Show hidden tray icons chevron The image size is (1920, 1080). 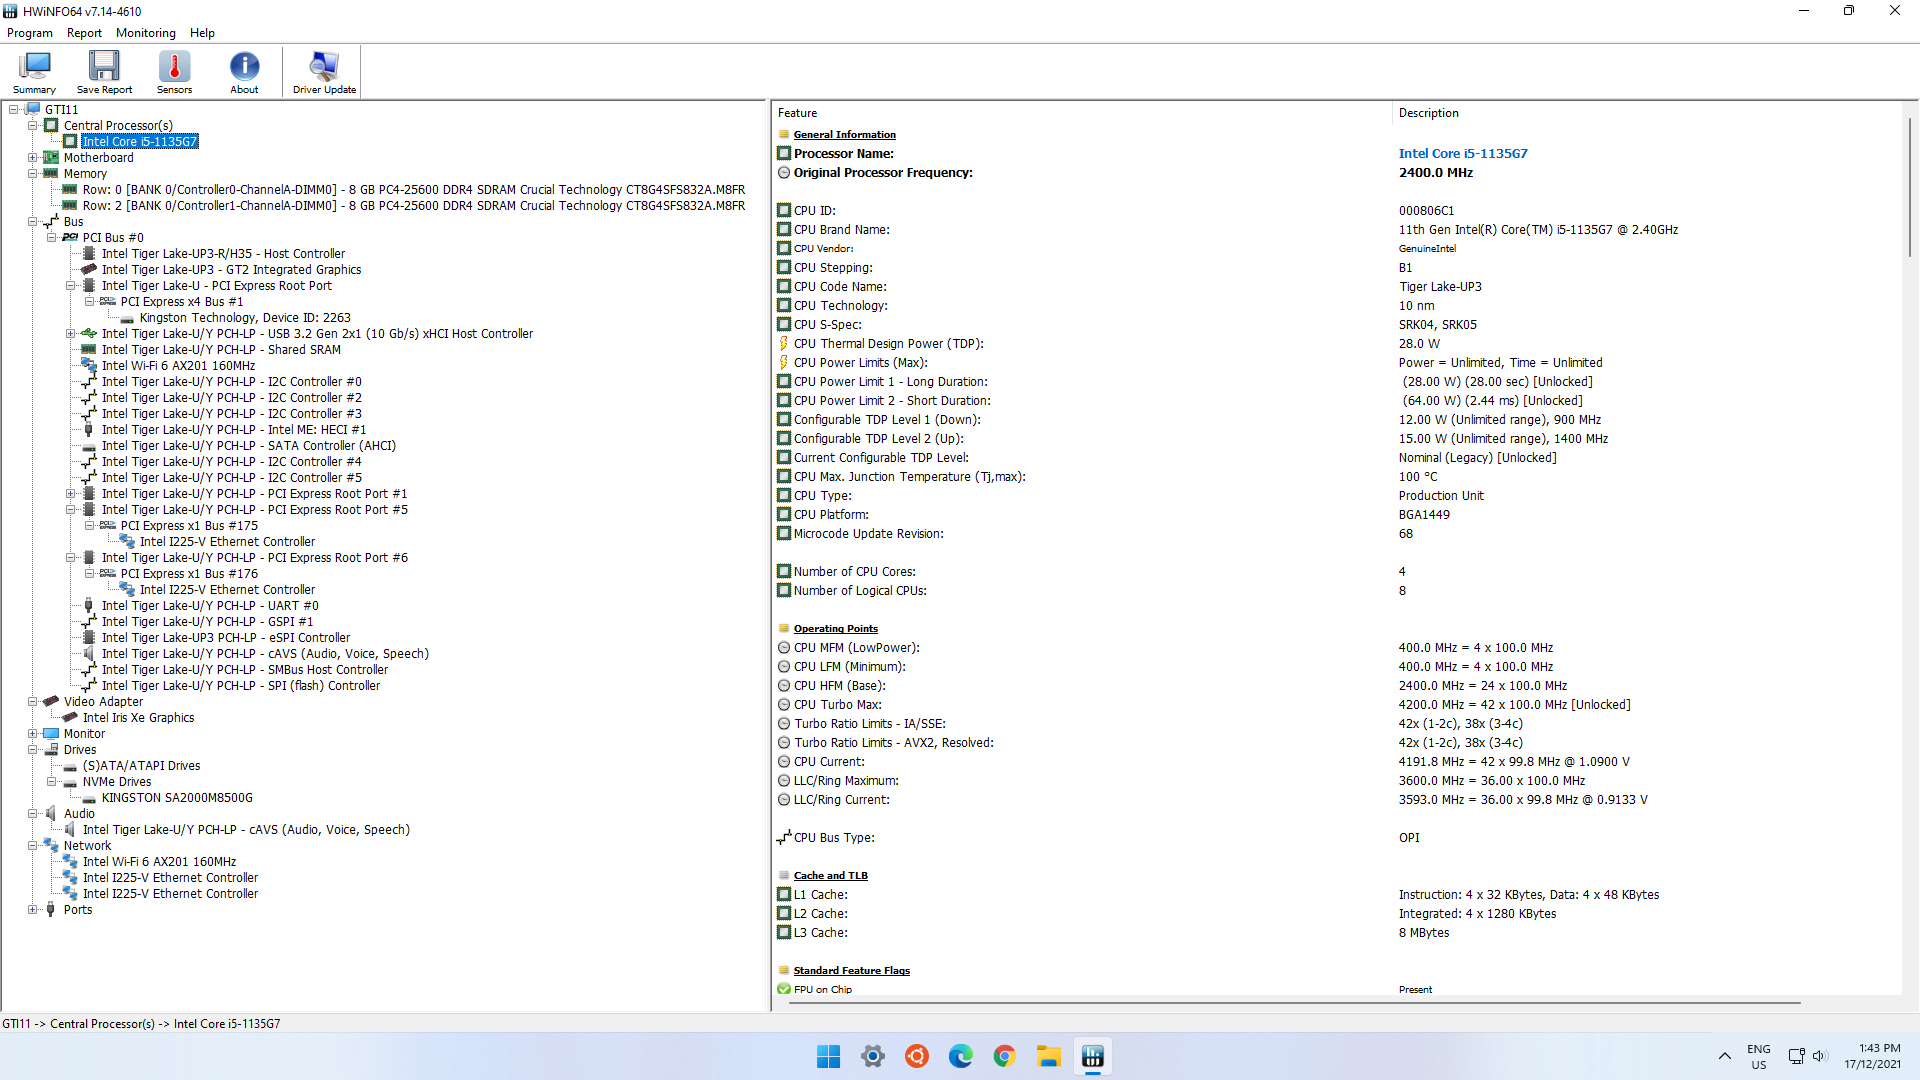tap(1725, 1056)
